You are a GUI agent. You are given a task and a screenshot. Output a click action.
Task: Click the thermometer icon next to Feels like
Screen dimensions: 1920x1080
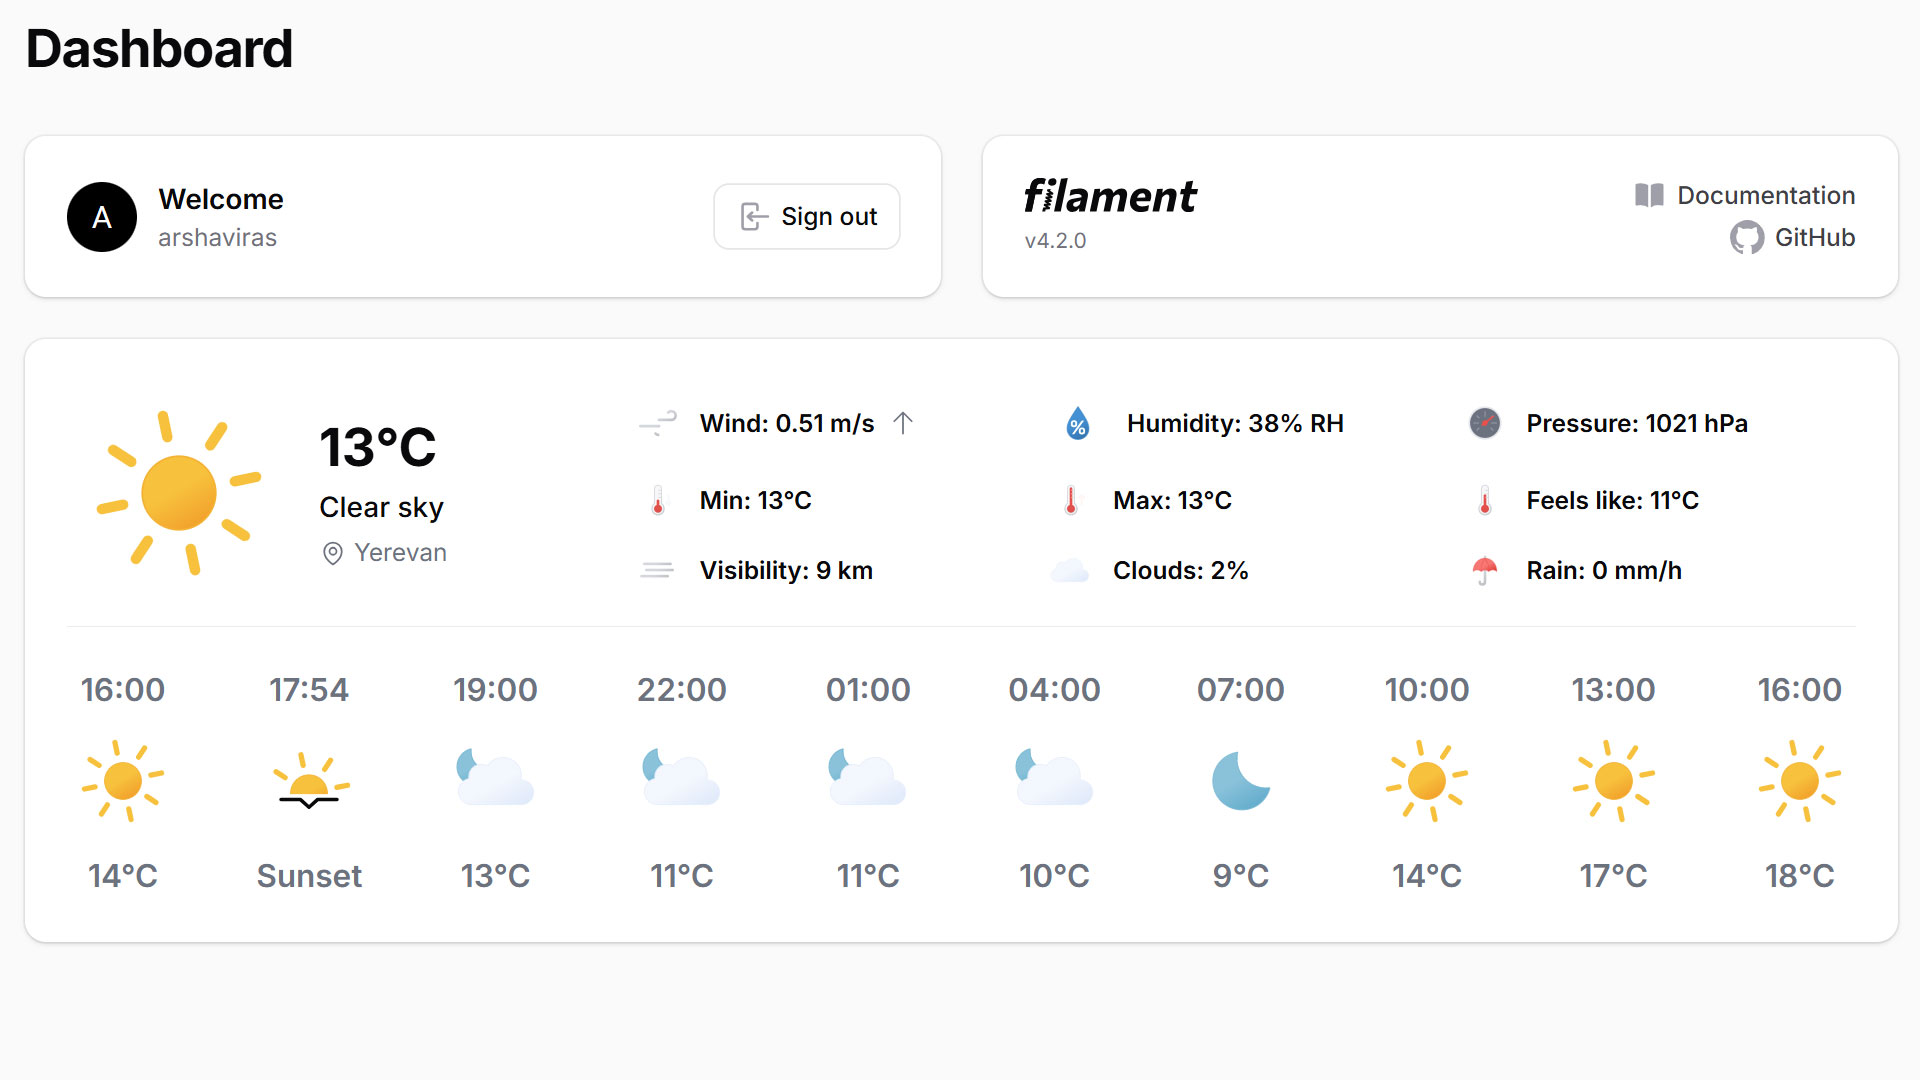[1484, 500]
